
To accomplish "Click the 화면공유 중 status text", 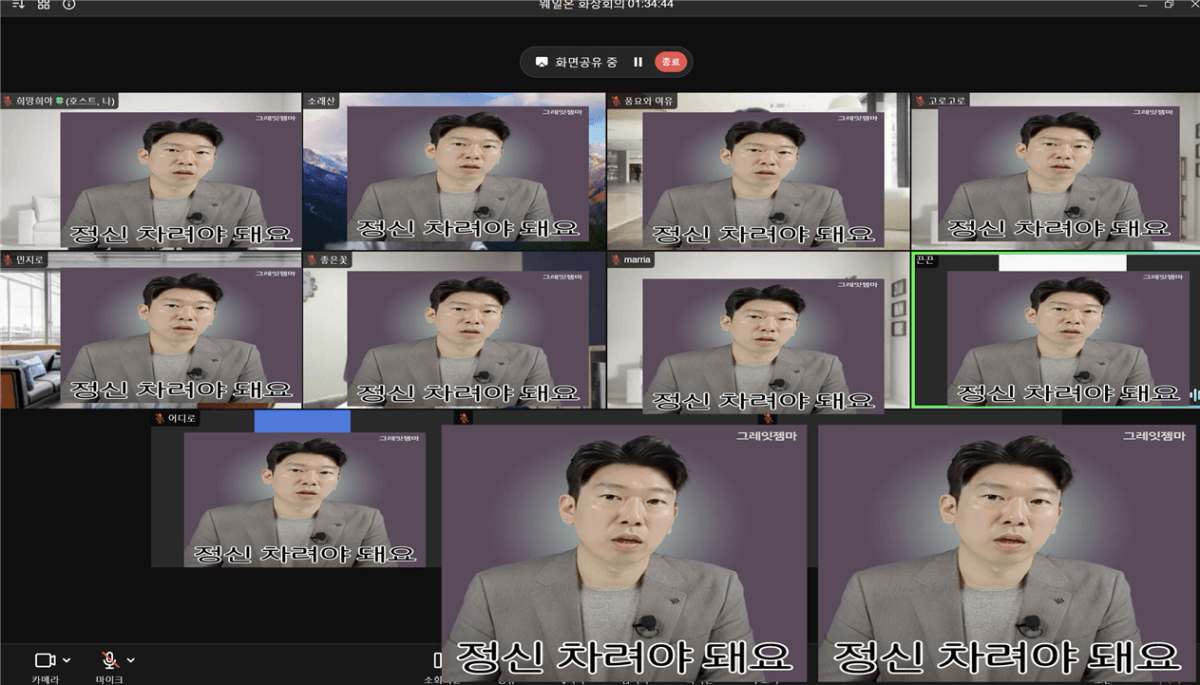I will [x=587, y=62].
